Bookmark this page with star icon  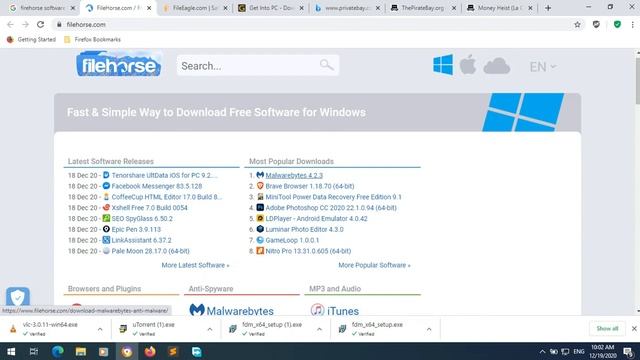click(577, 24)
